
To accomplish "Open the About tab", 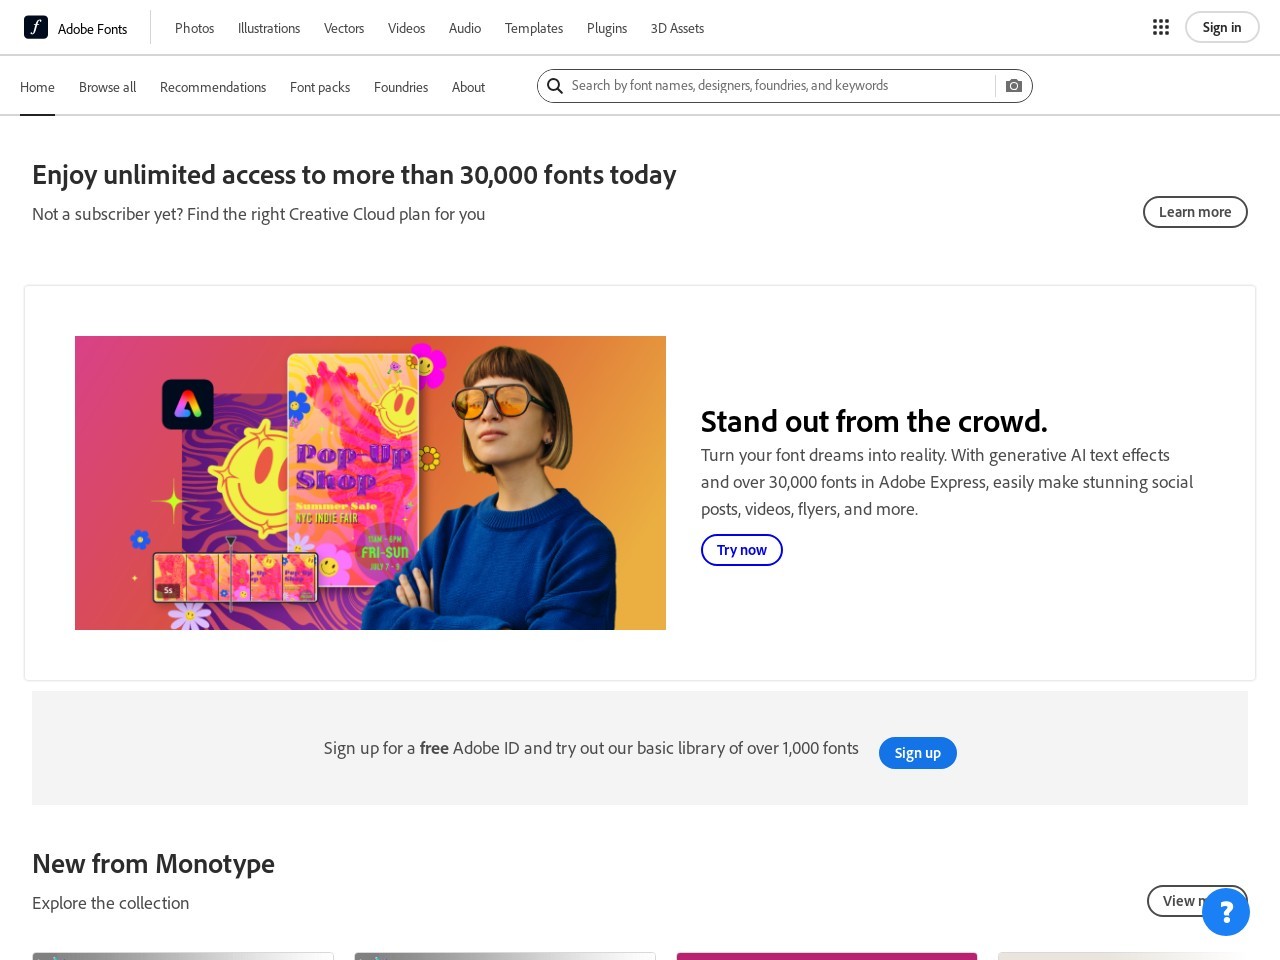I will [468, 87].
